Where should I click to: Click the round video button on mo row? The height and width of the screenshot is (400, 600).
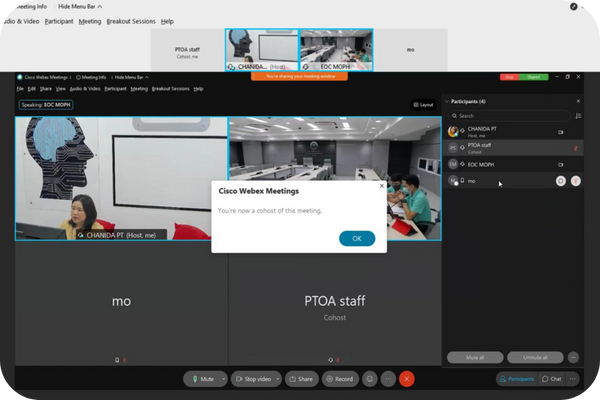[x=561, y=181]
